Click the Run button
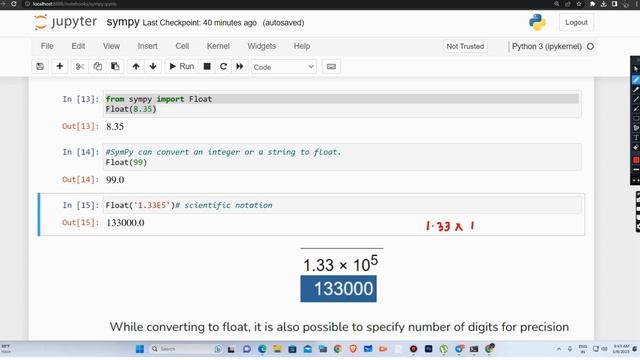Screen dimensions: 640x360 tap(182, 67)
